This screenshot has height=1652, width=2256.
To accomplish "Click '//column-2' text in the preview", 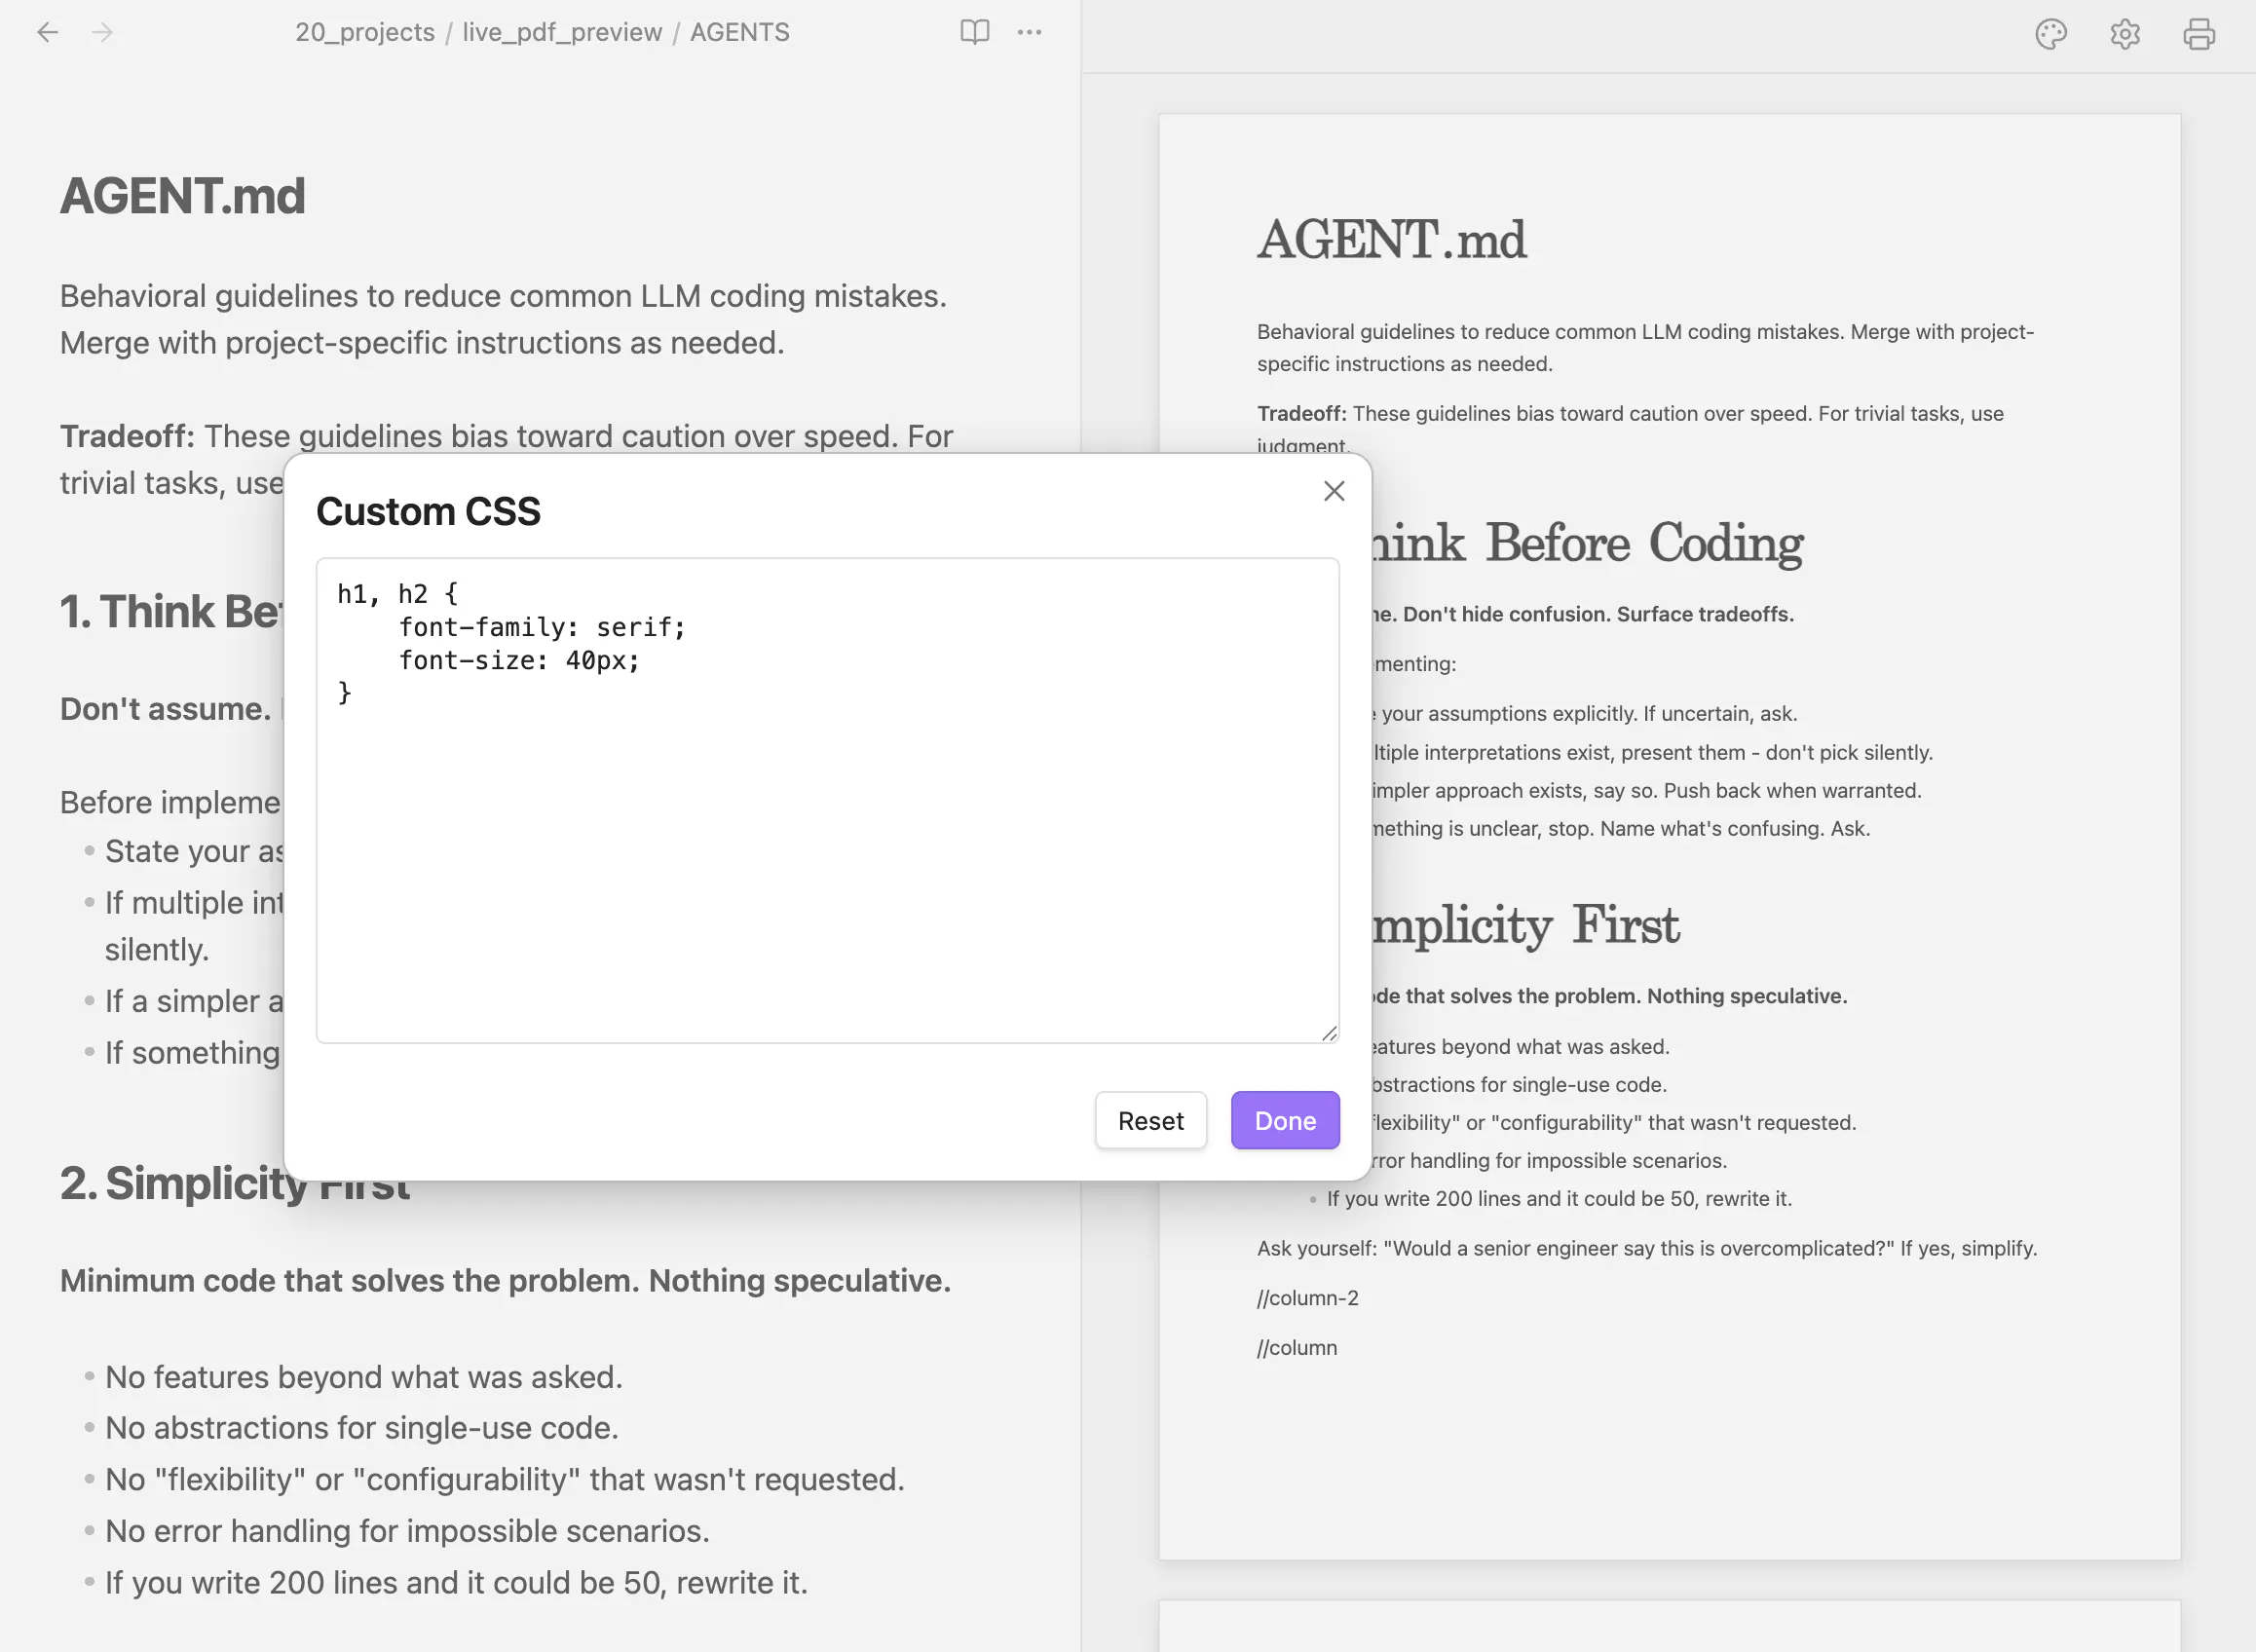I will point(1307,1297).
